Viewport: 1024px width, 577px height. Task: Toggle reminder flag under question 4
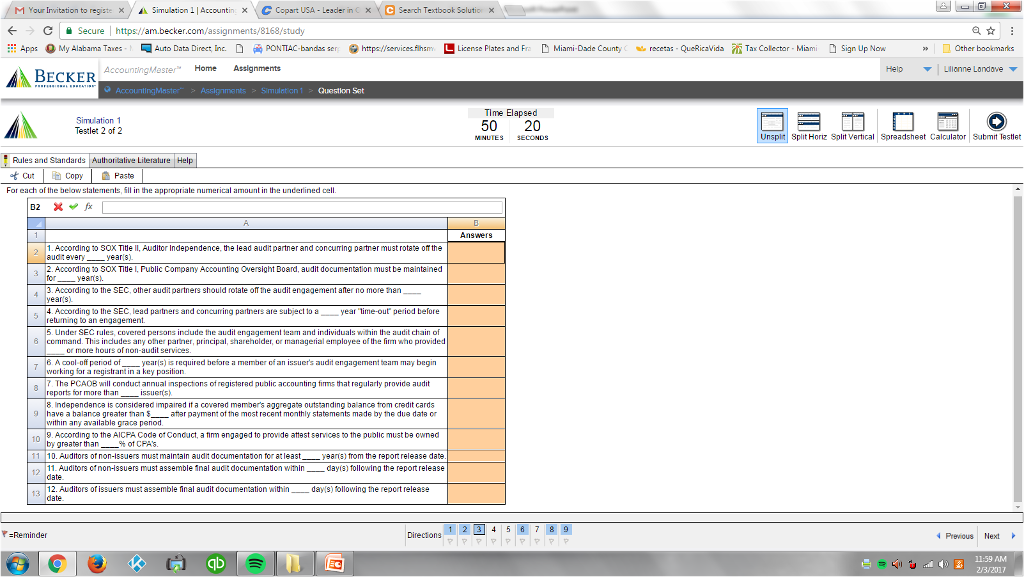coord(493,541)
